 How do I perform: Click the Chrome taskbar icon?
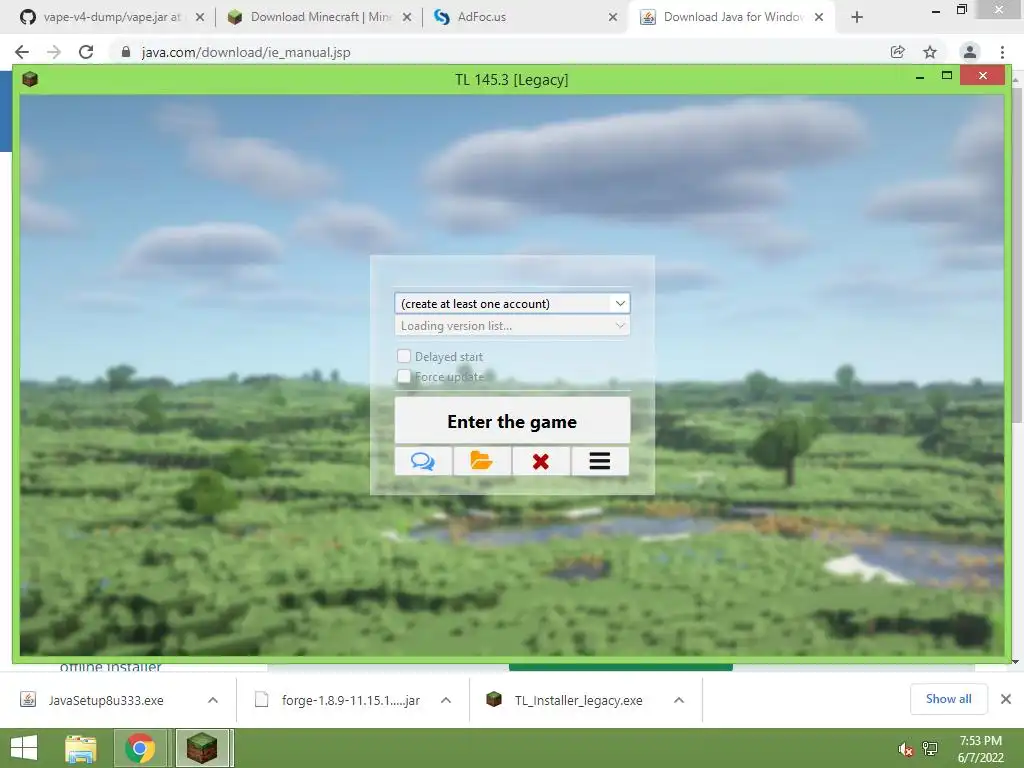(x=140, y=748)
